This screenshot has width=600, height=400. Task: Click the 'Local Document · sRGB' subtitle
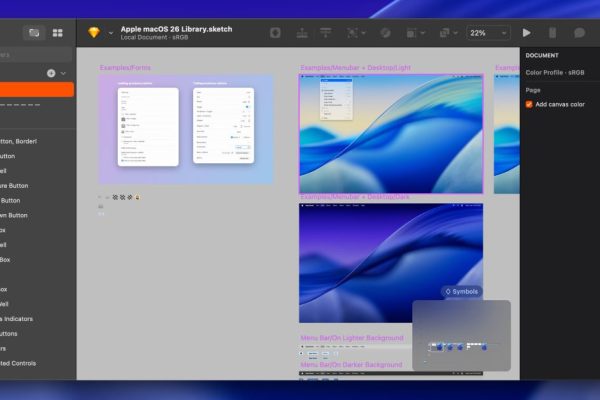click(154, 37)
